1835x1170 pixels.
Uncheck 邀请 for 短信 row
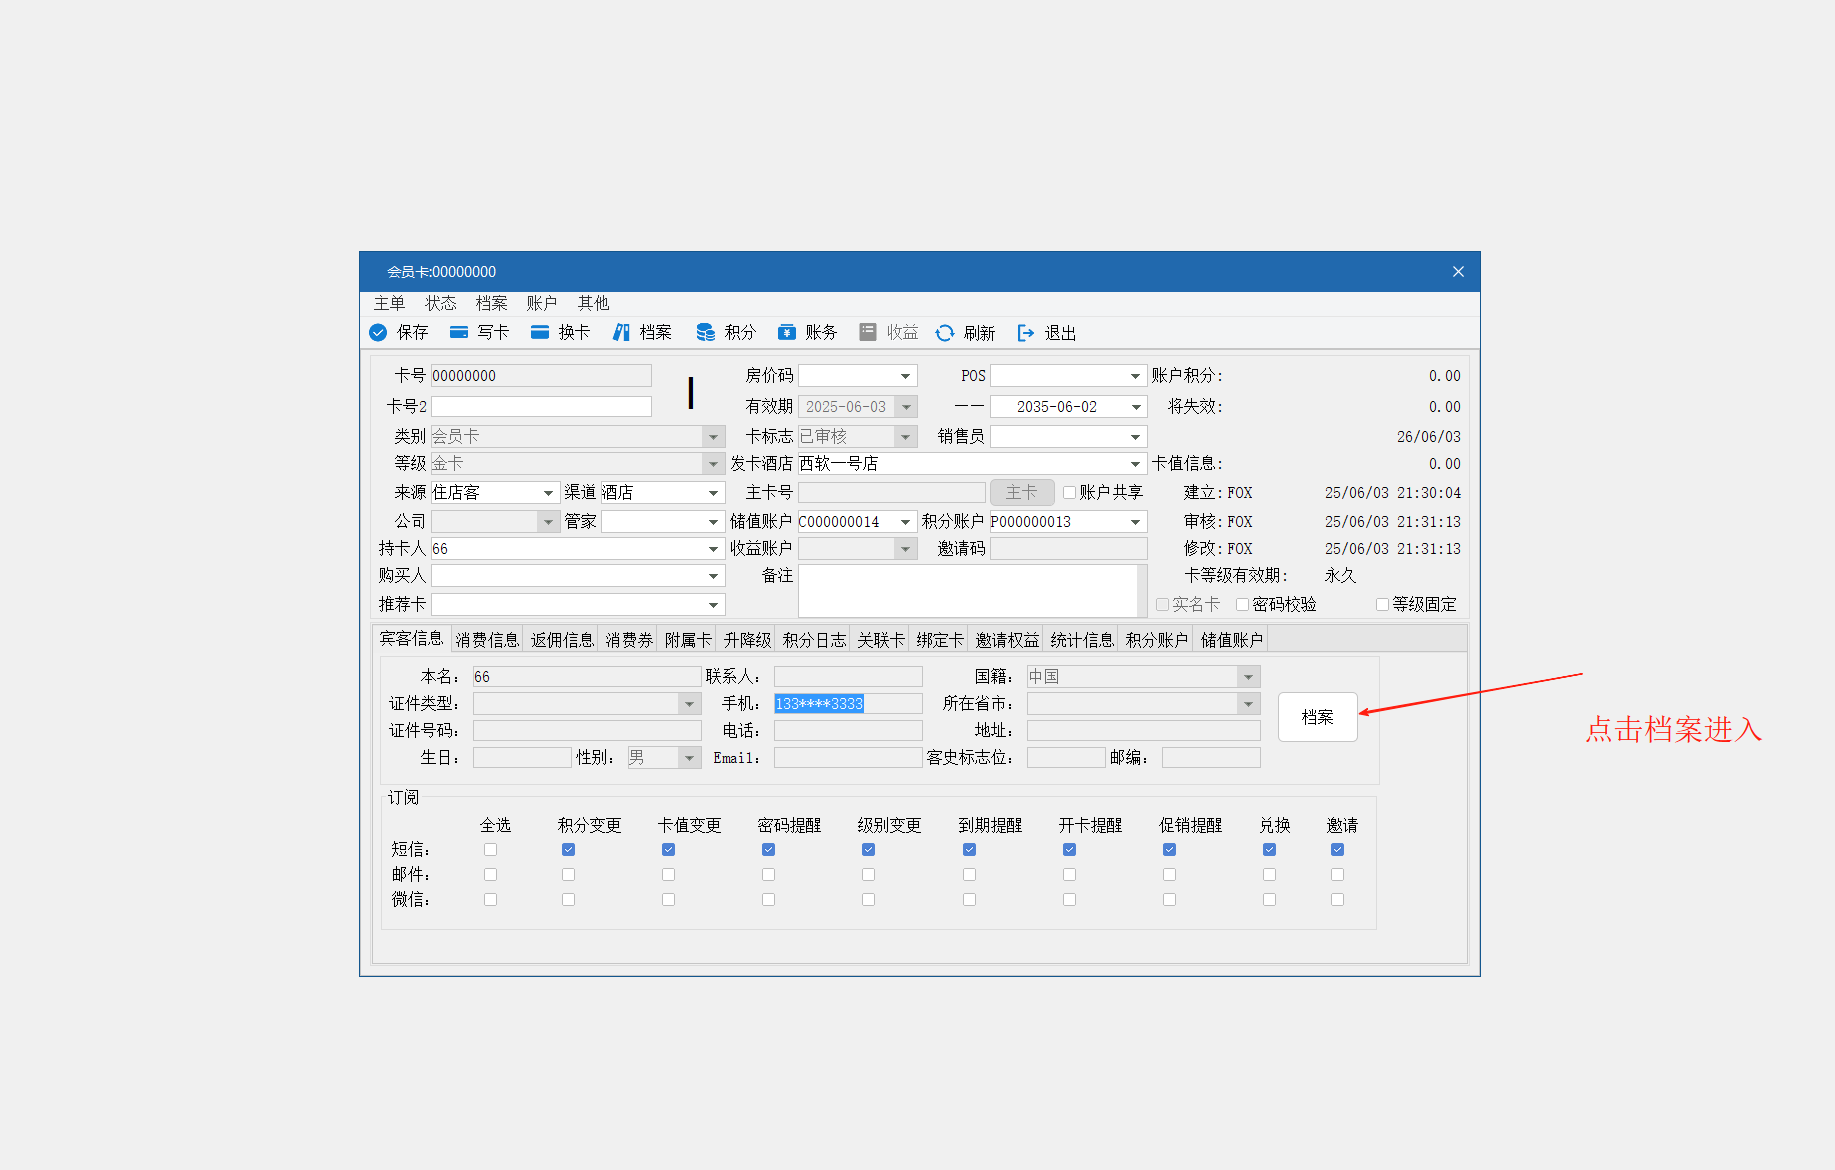[1337, 849]
